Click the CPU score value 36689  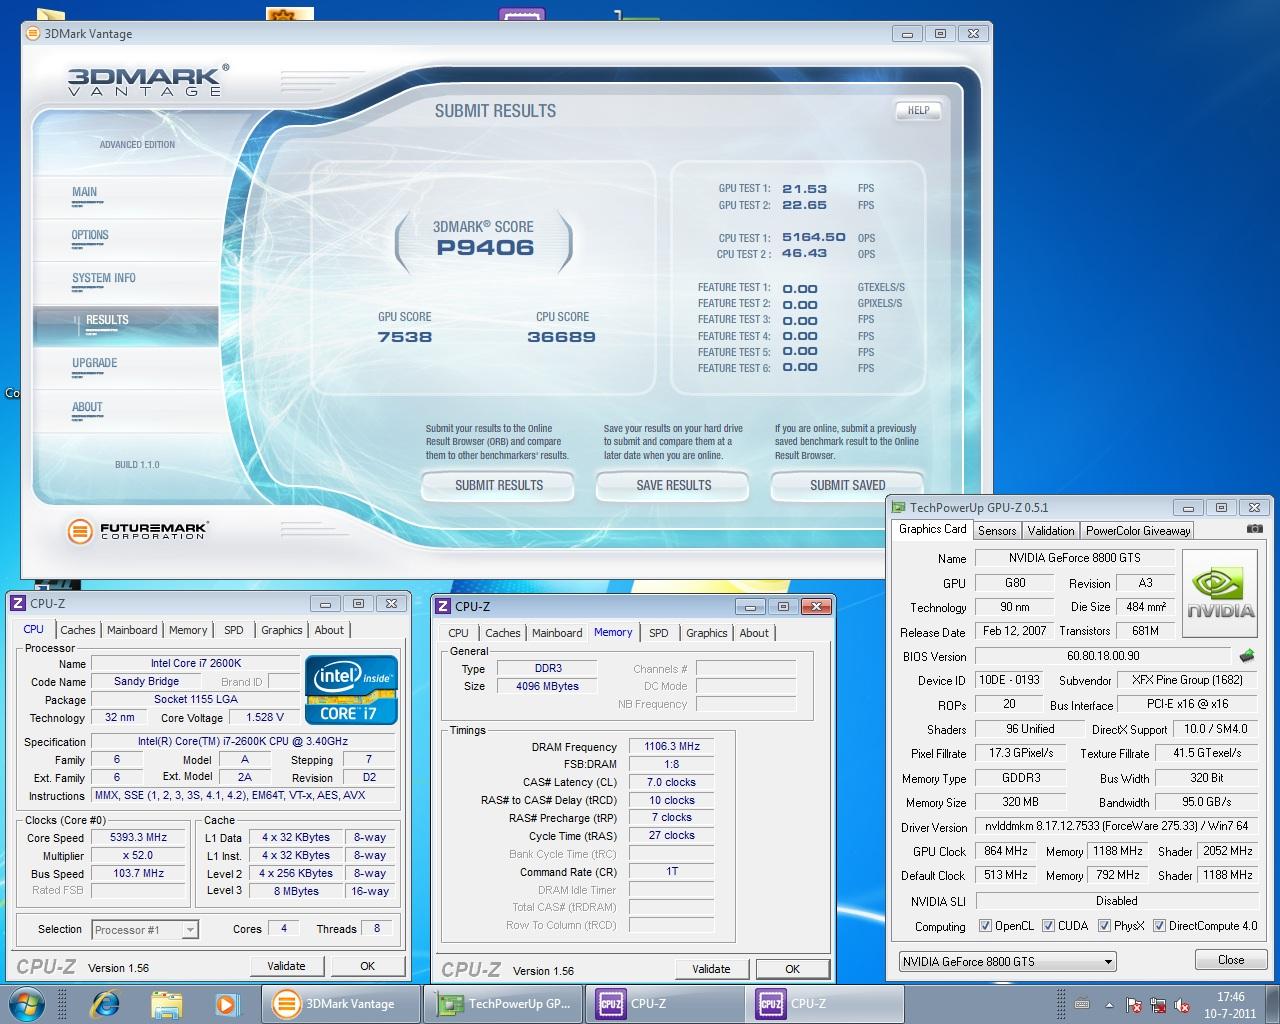coord(561,337)
